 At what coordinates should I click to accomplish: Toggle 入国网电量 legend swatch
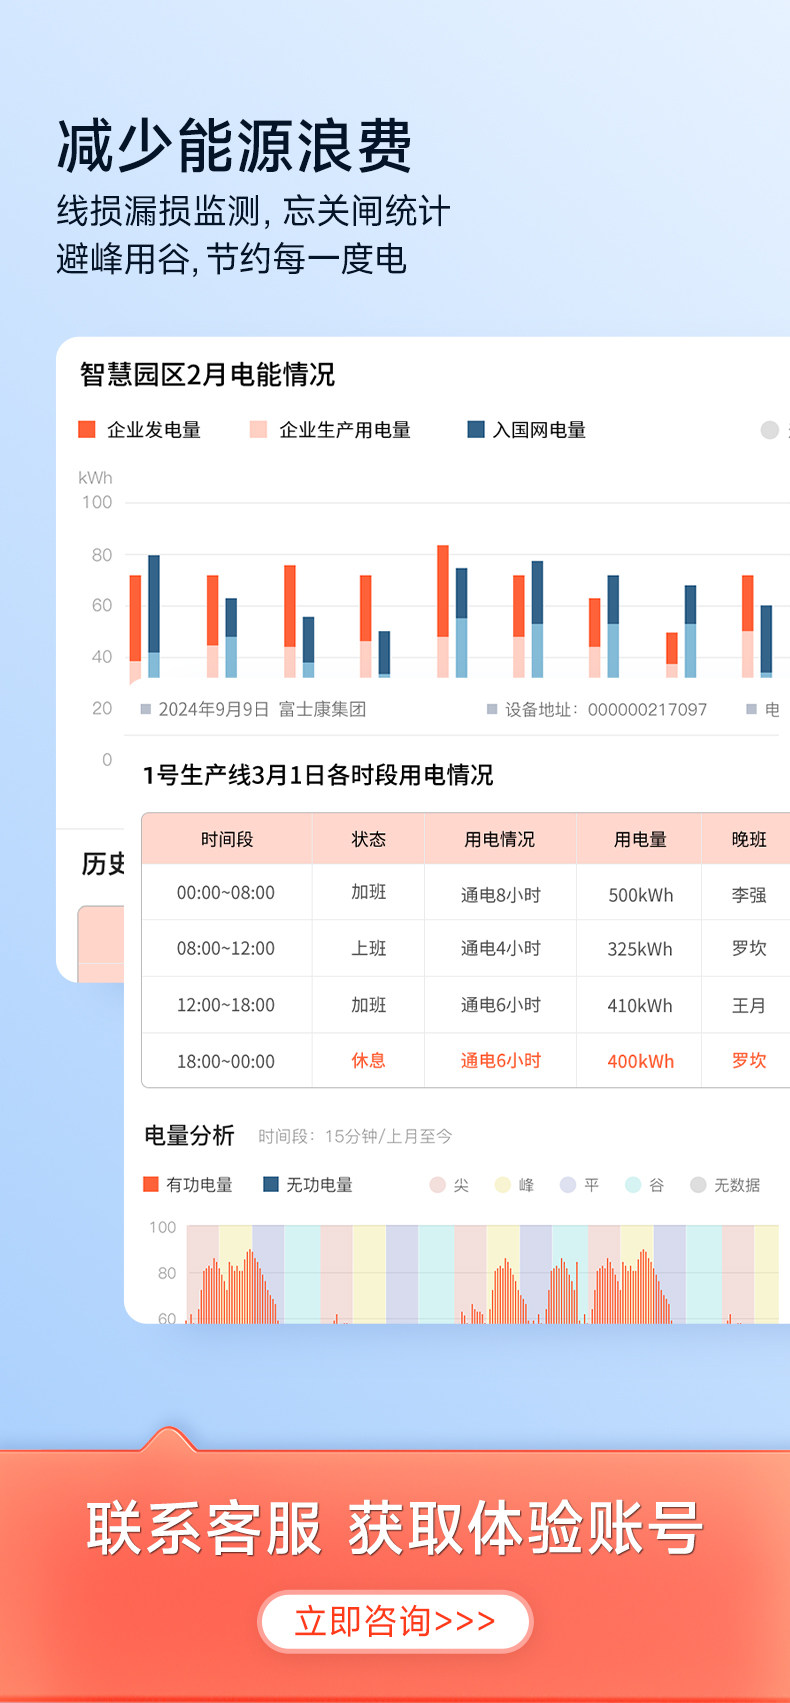476,429
